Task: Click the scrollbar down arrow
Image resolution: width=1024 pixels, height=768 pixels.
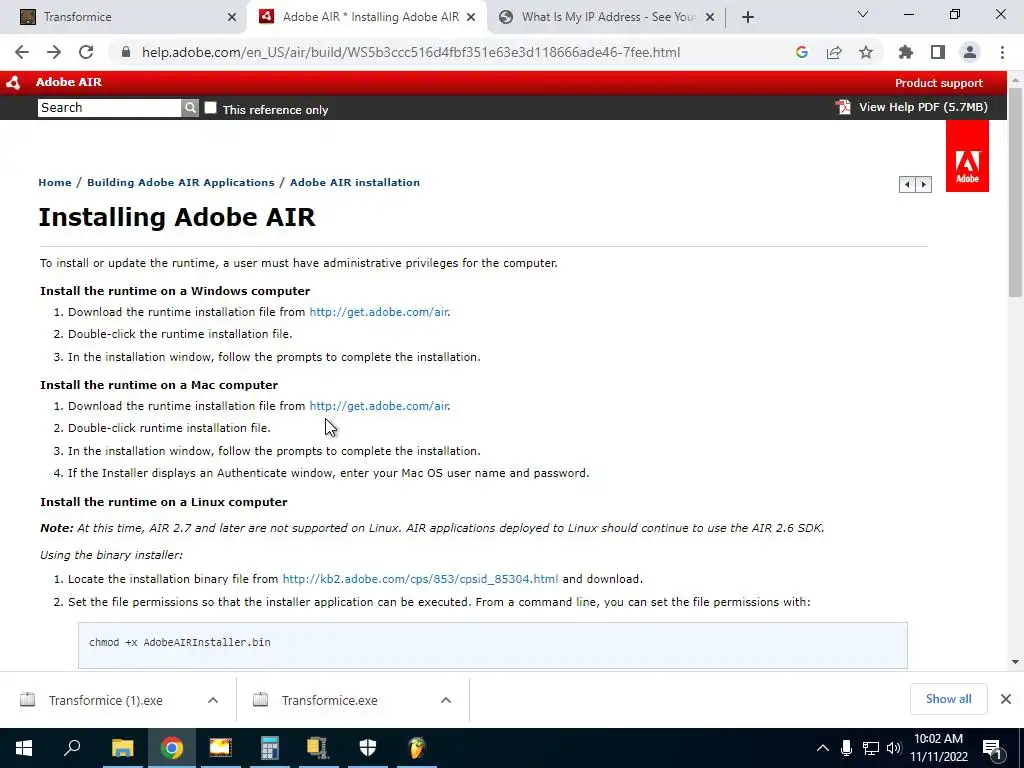Action: 1015,662
